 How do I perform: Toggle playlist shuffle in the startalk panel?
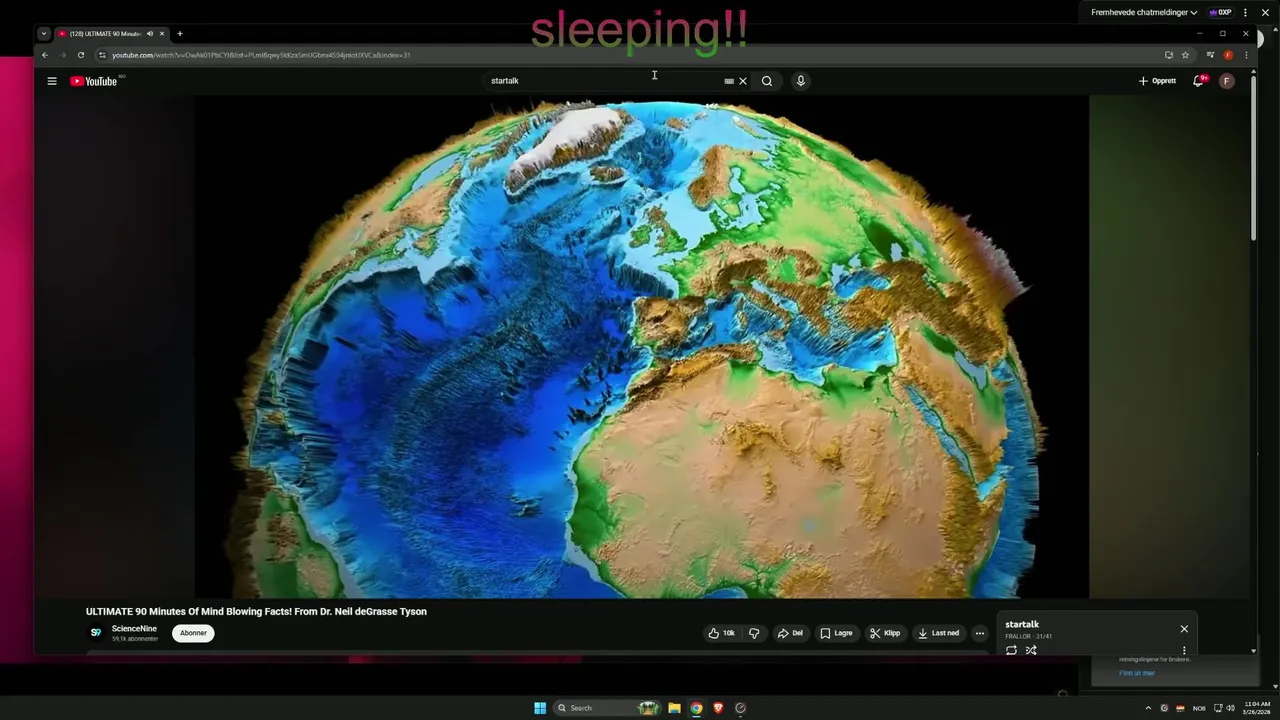[x=1031, y=650]
